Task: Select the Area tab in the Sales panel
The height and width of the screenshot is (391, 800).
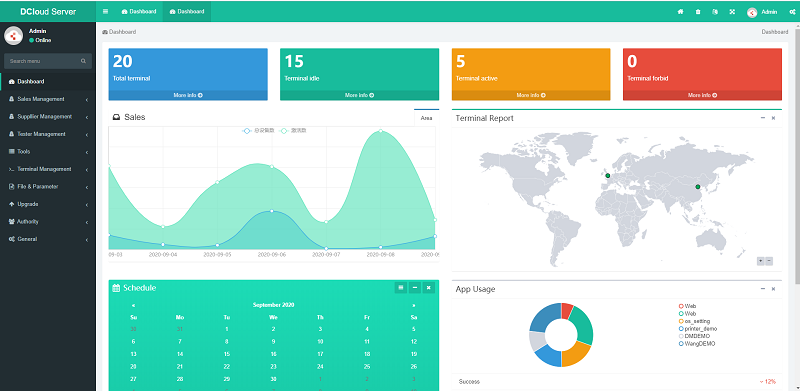Action: point(427,118)
